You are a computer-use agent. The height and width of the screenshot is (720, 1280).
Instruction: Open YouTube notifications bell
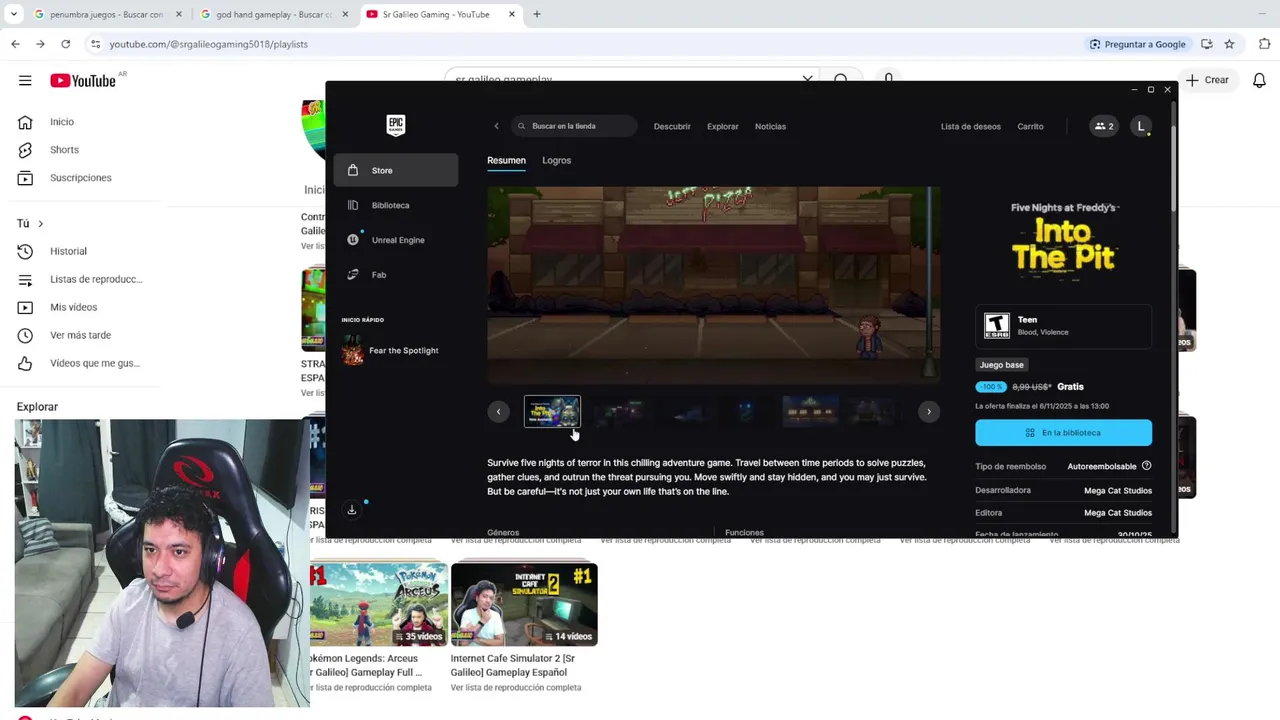click(x=1260, y=80)
